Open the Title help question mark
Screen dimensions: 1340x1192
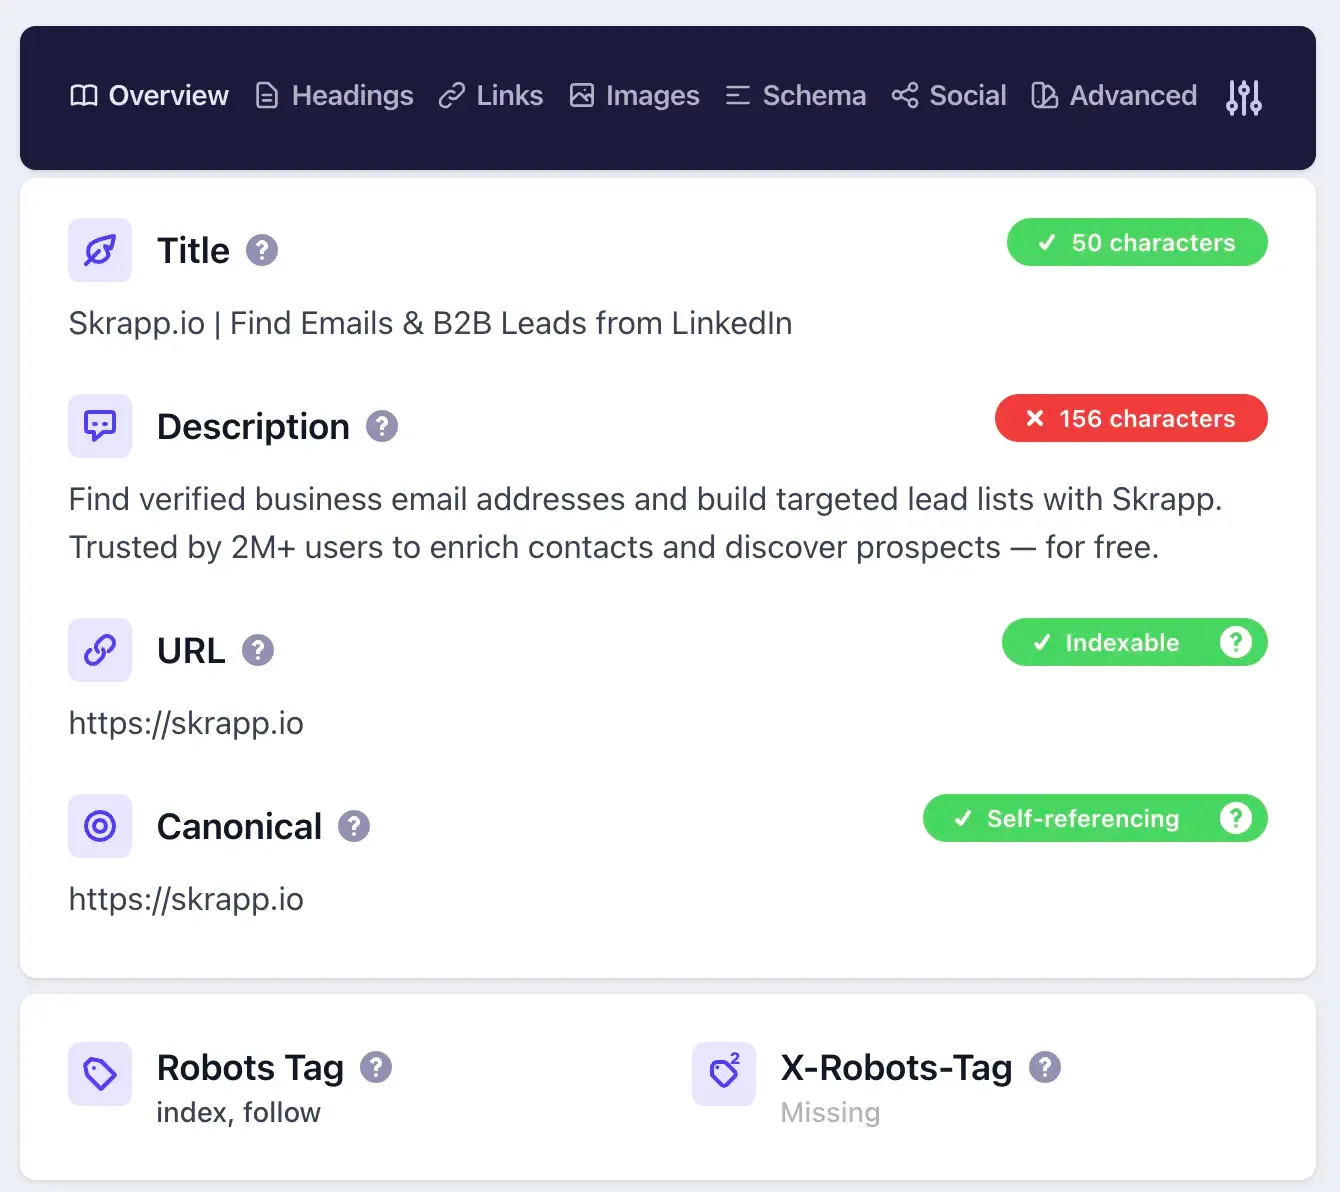coord(262,250)
